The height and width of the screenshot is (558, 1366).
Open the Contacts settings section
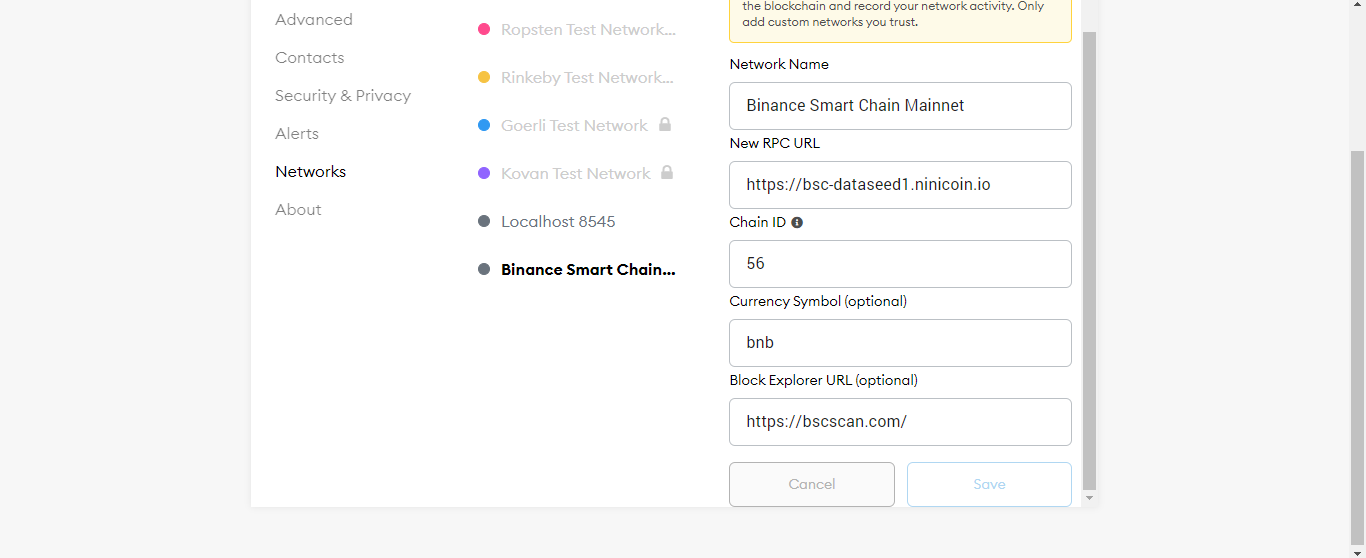click(x=310, y=58)
